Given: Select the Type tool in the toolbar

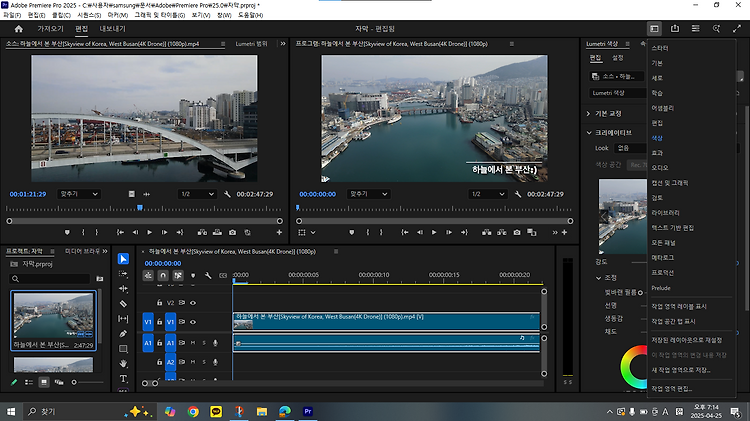Looking at the screenshot, I should (x=123, y=379).
